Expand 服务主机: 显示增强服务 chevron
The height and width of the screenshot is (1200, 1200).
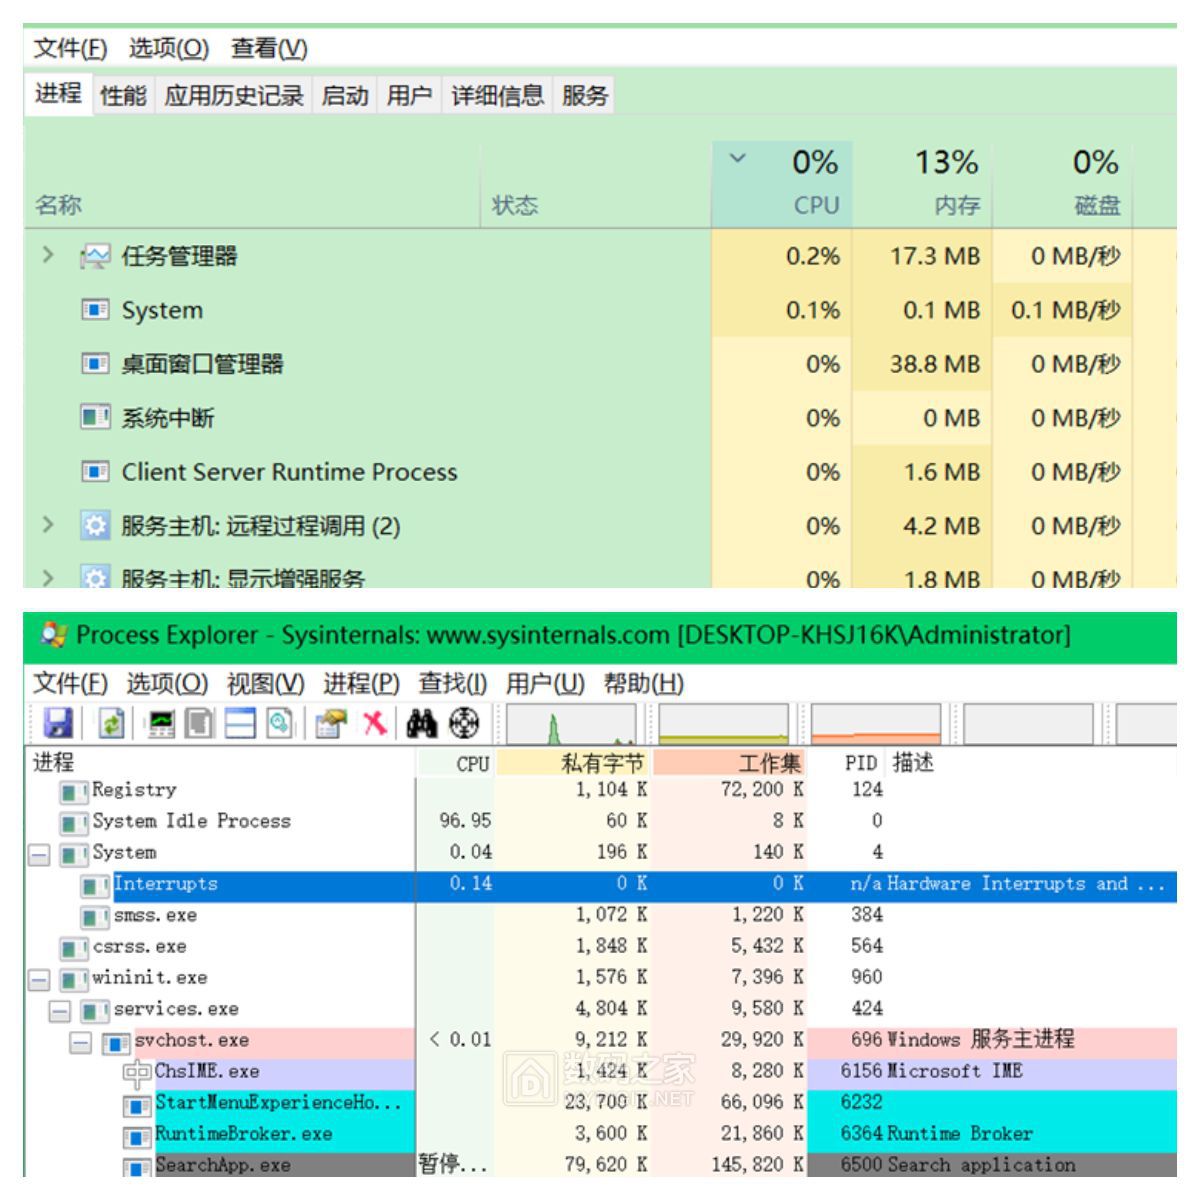[48, 577]
